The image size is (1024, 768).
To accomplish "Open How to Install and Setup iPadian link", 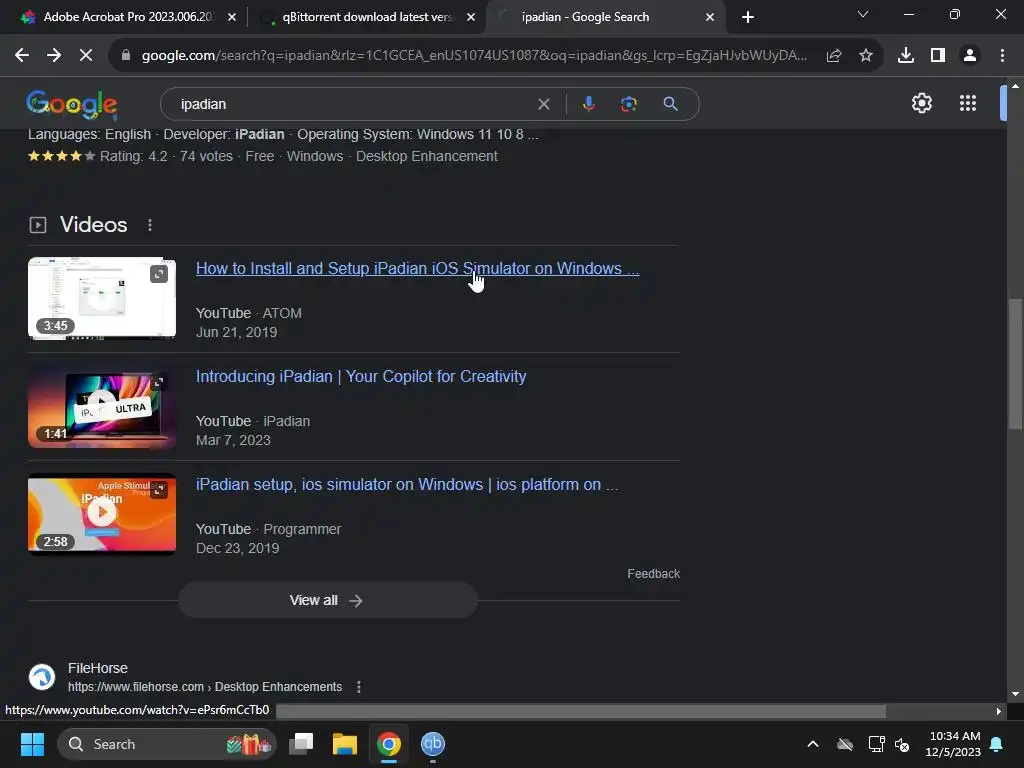I will [417, 268].
